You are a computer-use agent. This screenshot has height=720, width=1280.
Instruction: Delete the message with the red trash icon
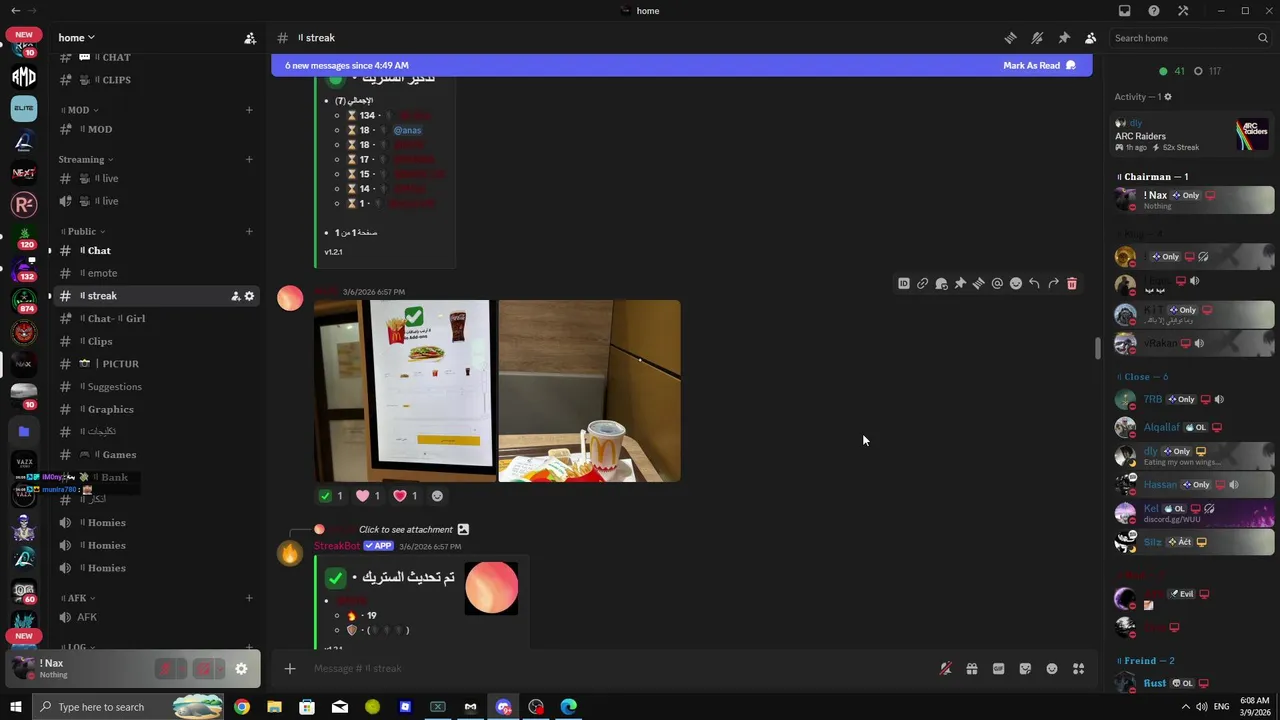[1072, 284]
